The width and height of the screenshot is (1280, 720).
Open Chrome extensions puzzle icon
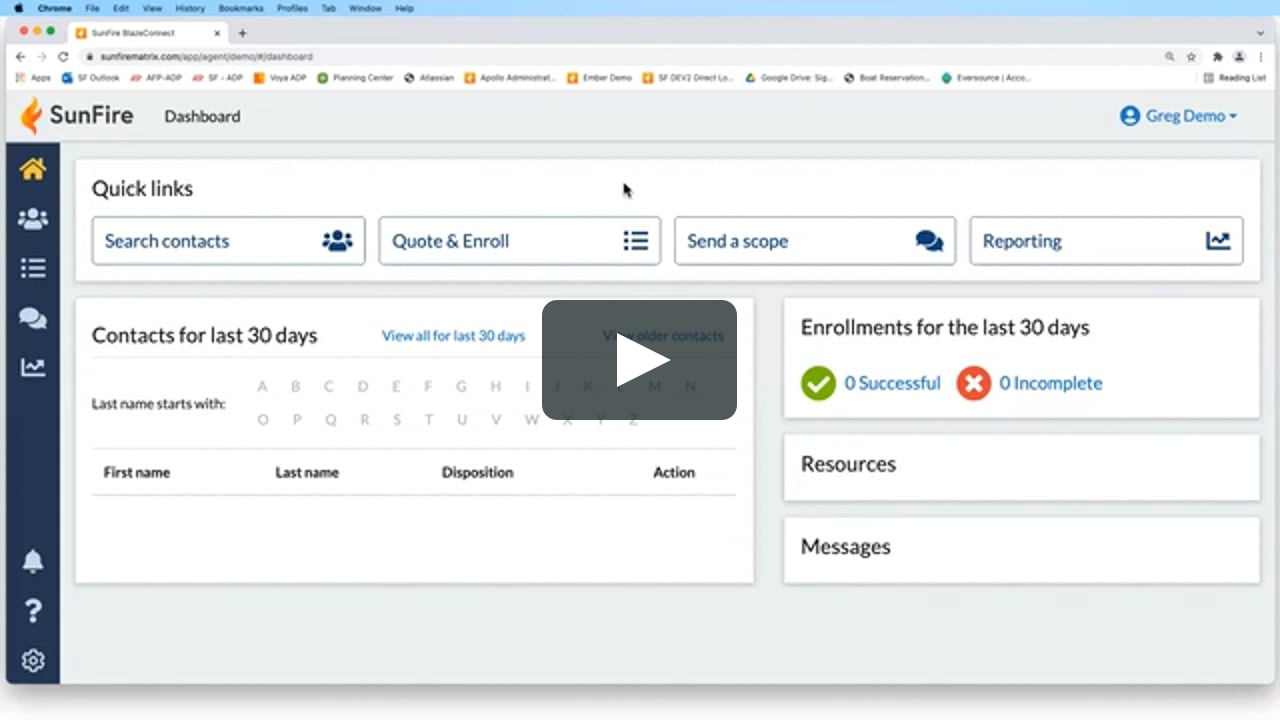click(x=1217, y=57)
